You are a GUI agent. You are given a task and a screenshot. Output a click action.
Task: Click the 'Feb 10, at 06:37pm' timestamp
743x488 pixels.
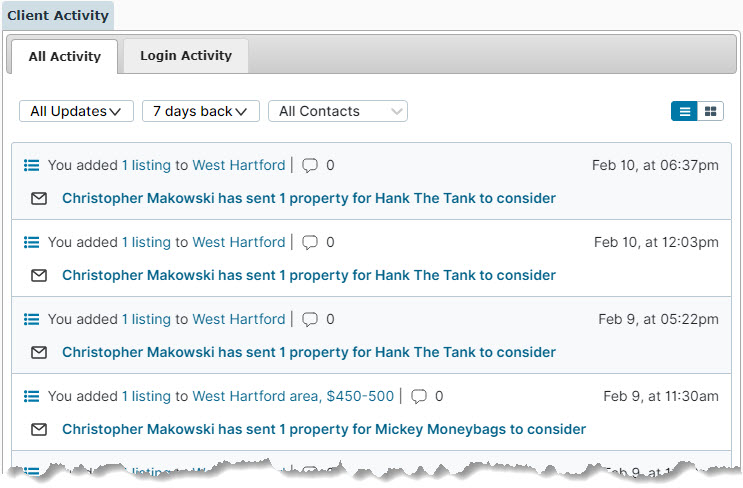655,165
